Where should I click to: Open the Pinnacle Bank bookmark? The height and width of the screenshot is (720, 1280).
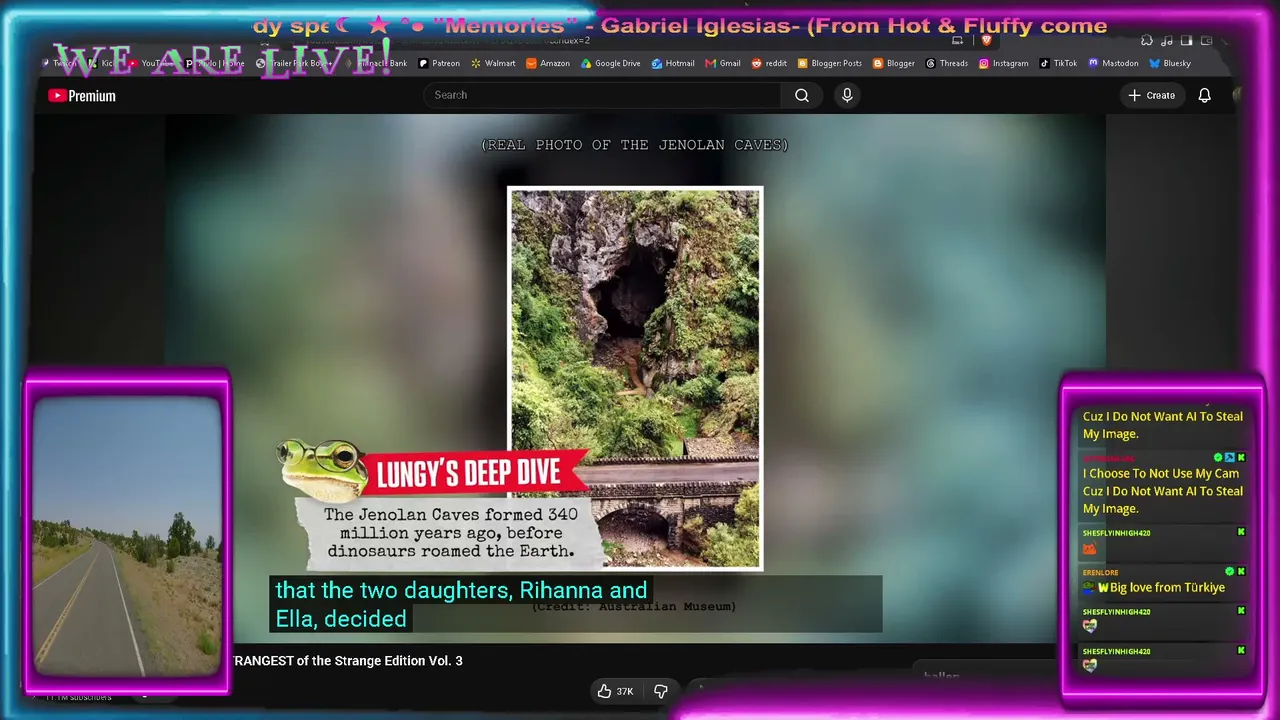[377, 63]
